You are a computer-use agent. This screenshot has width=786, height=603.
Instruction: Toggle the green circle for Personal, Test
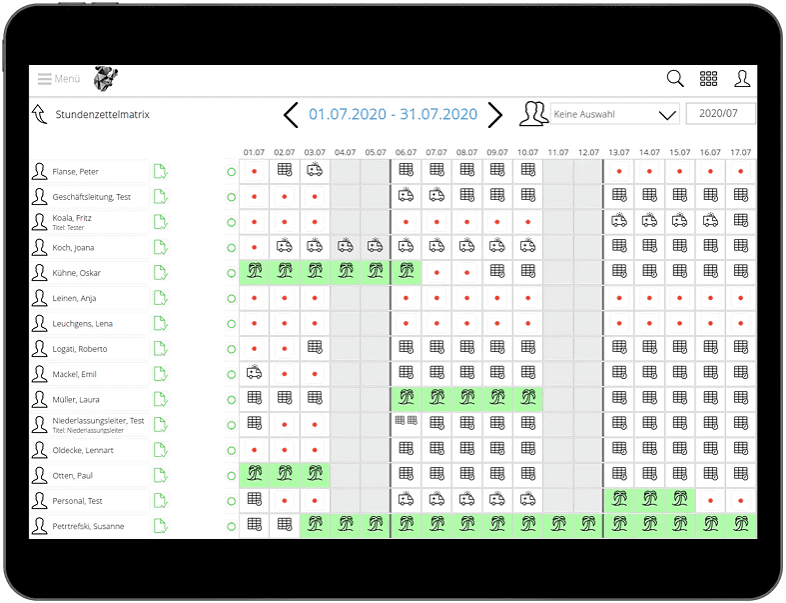click(232, 500)
